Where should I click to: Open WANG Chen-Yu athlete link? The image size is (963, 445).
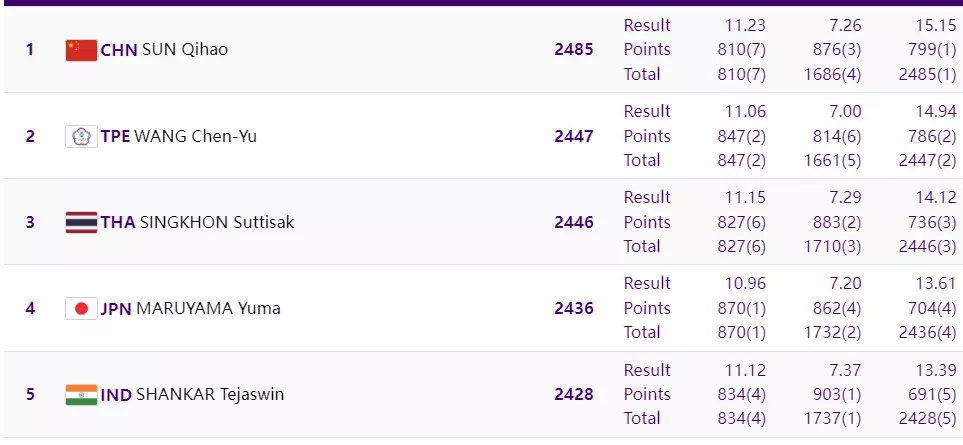(x=195, y=136)
